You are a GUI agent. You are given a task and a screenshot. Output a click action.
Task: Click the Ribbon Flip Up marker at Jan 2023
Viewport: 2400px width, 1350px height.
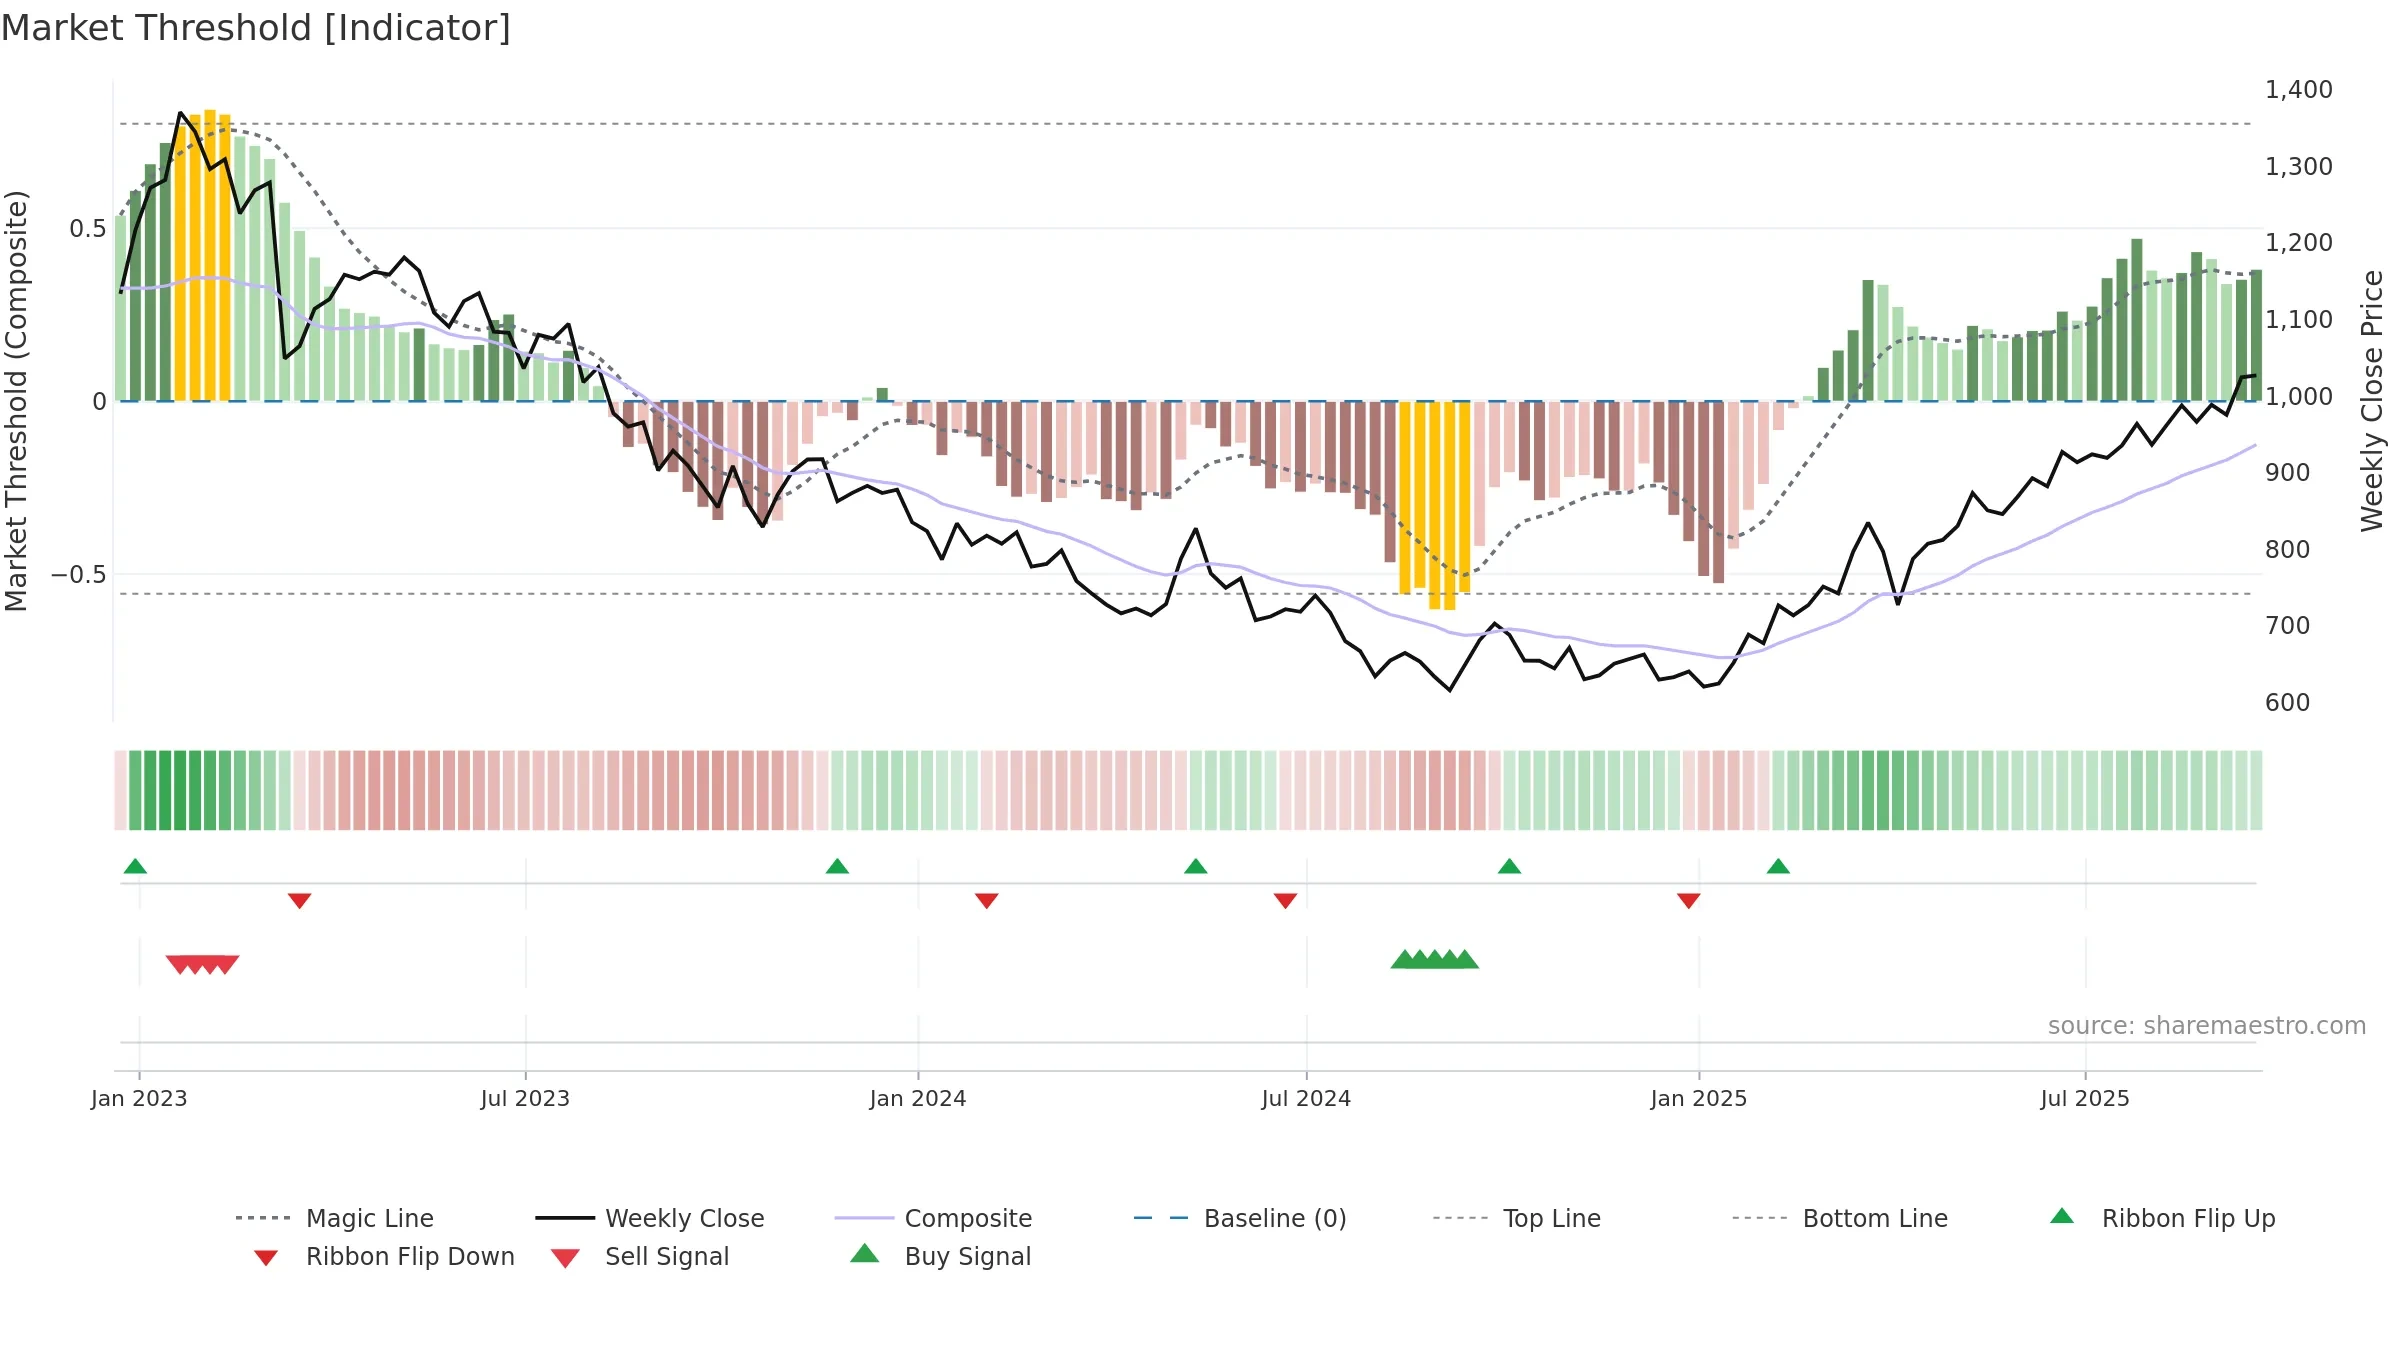[x=135, y=866]
